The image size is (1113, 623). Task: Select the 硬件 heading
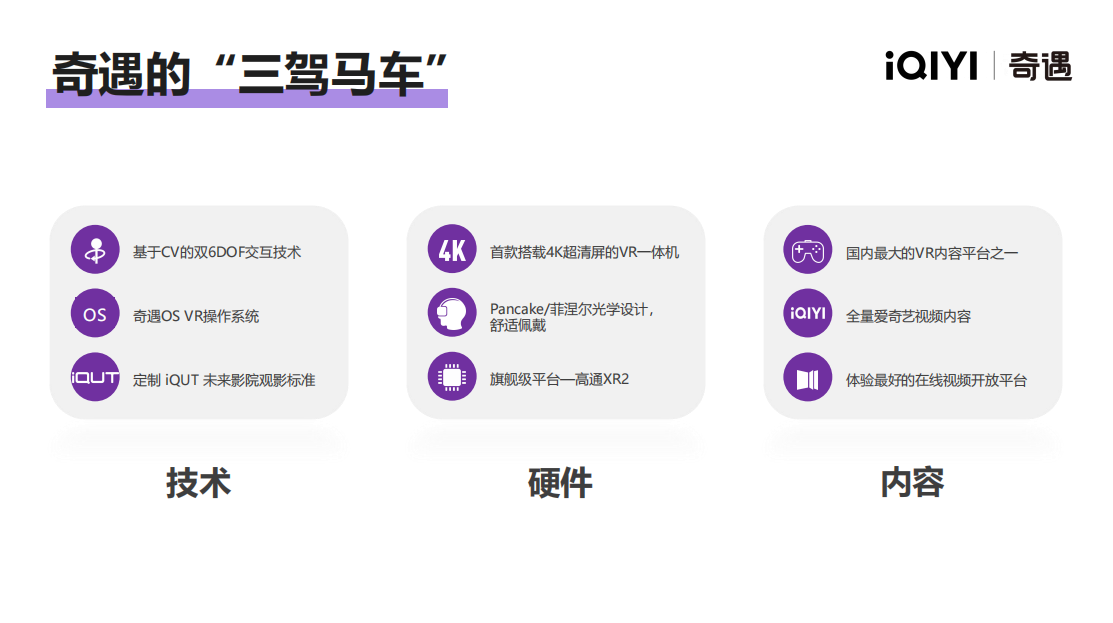pos(560,483)
